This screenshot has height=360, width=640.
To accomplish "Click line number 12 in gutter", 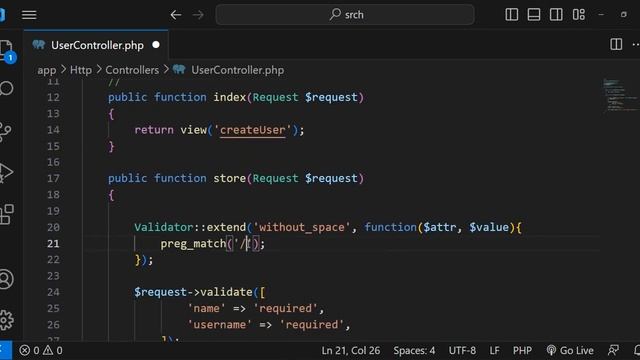I will tap(53, 98).
